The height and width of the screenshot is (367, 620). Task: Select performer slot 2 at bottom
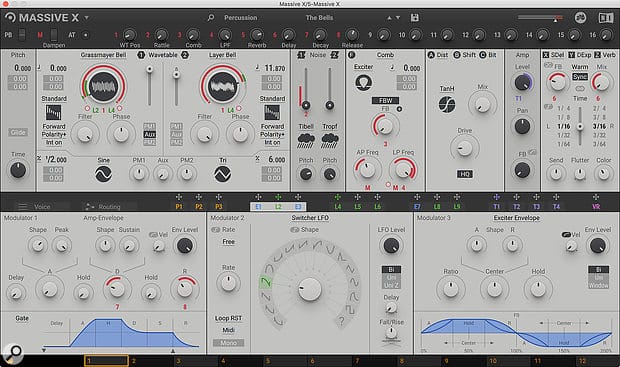coord(152,361)
